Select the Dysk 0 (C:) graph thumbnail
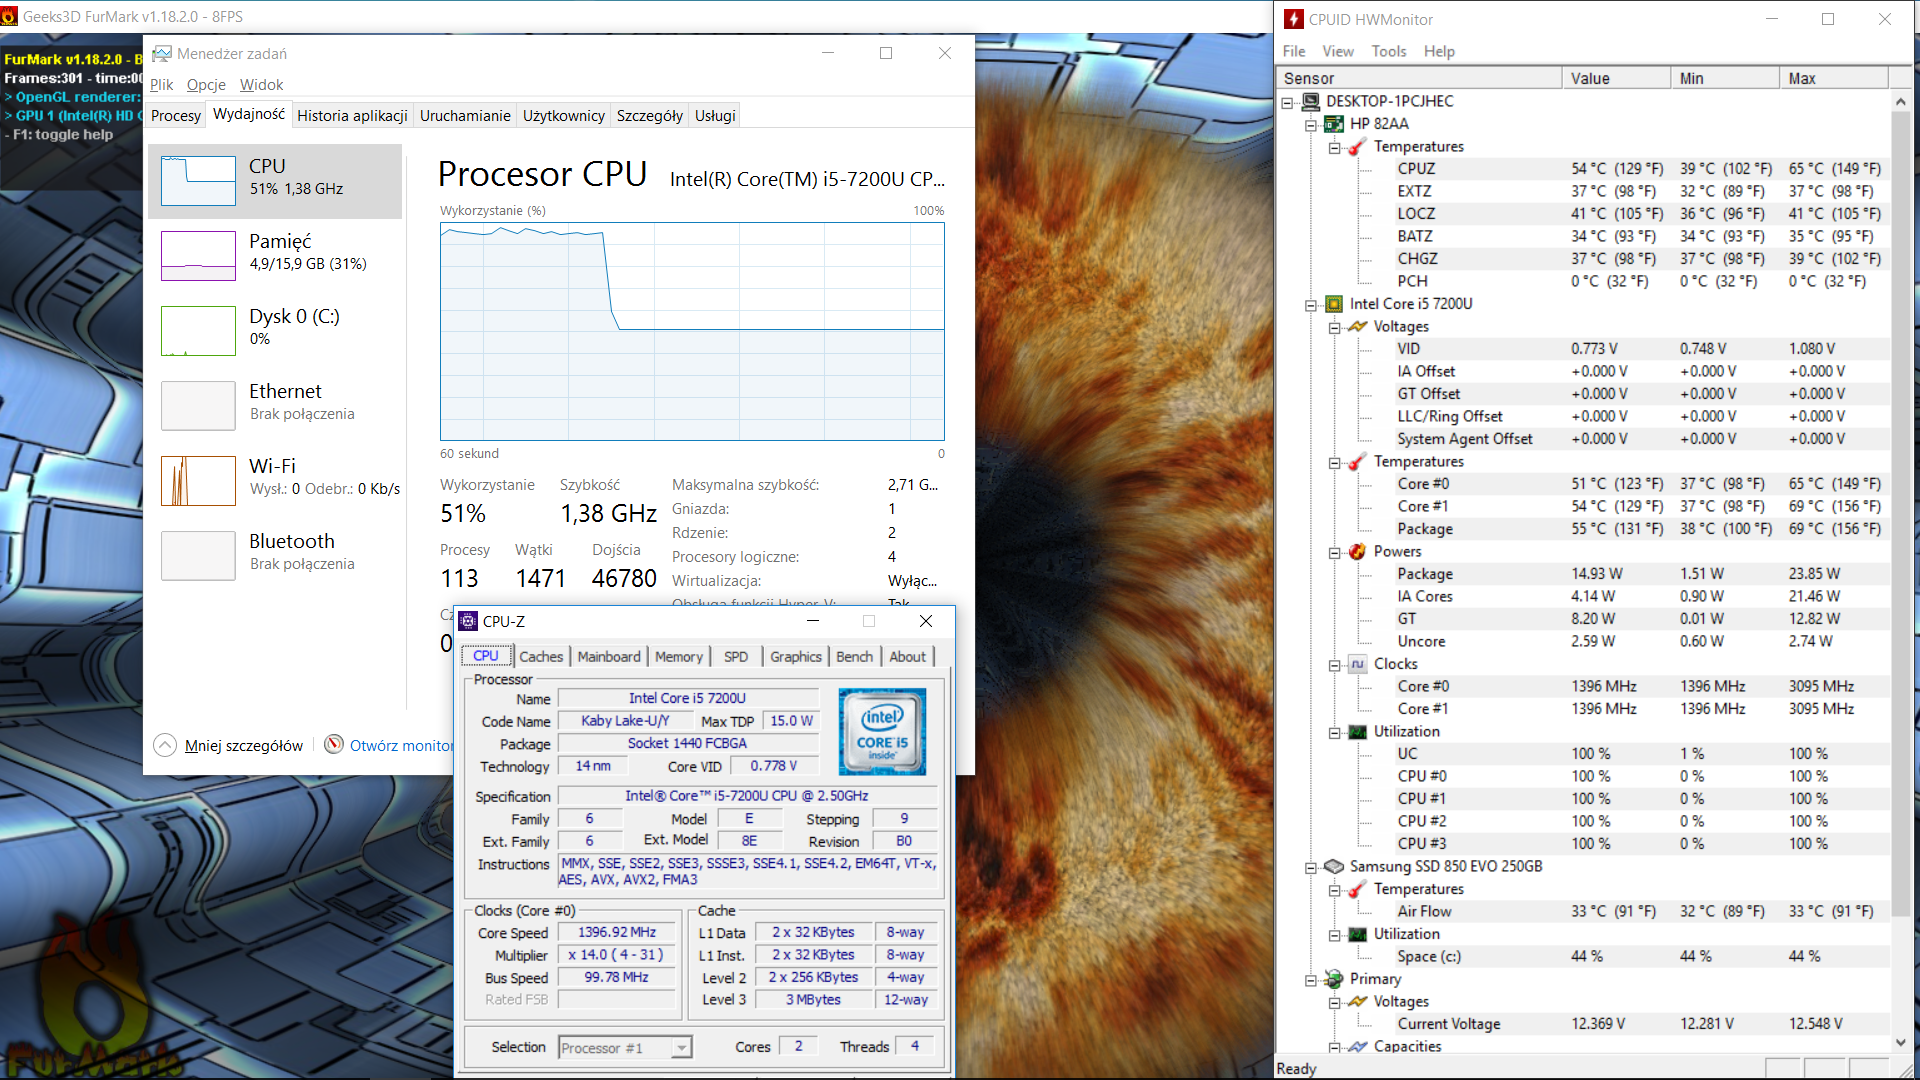This screenshot has height=1080, width=1920. 198,331
